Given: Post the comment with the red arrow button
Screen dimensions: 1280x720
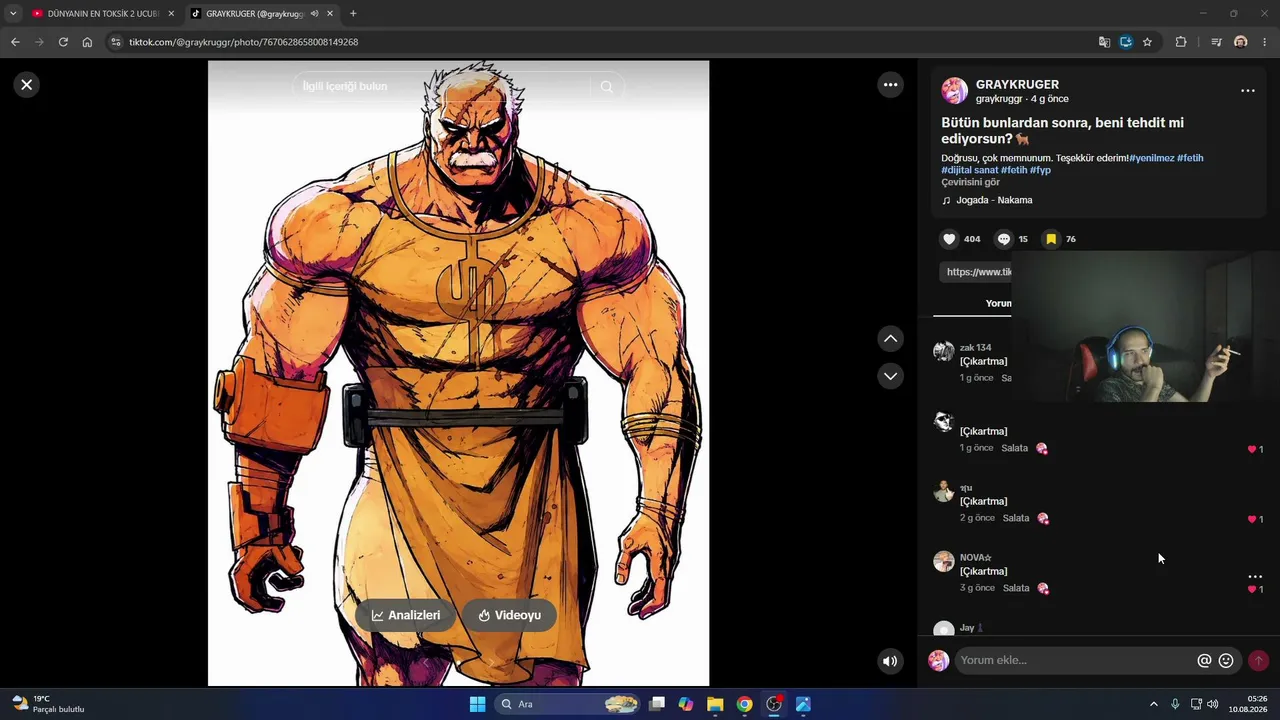Looking at the screenshot, I should point(1258,661).
